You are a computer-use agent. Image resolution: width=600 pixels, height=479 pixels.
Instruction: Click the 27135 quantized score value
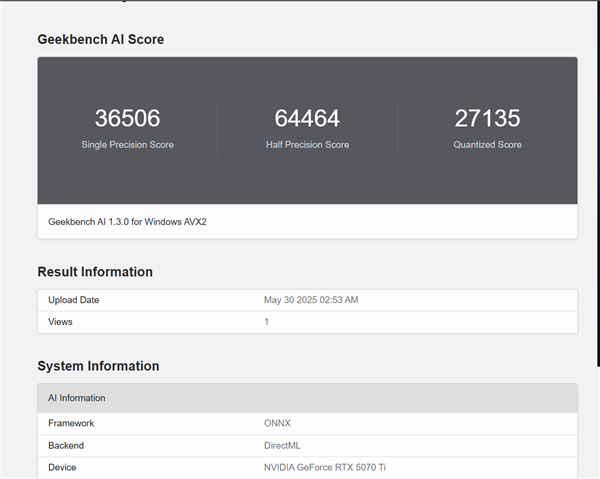(487, 118)
